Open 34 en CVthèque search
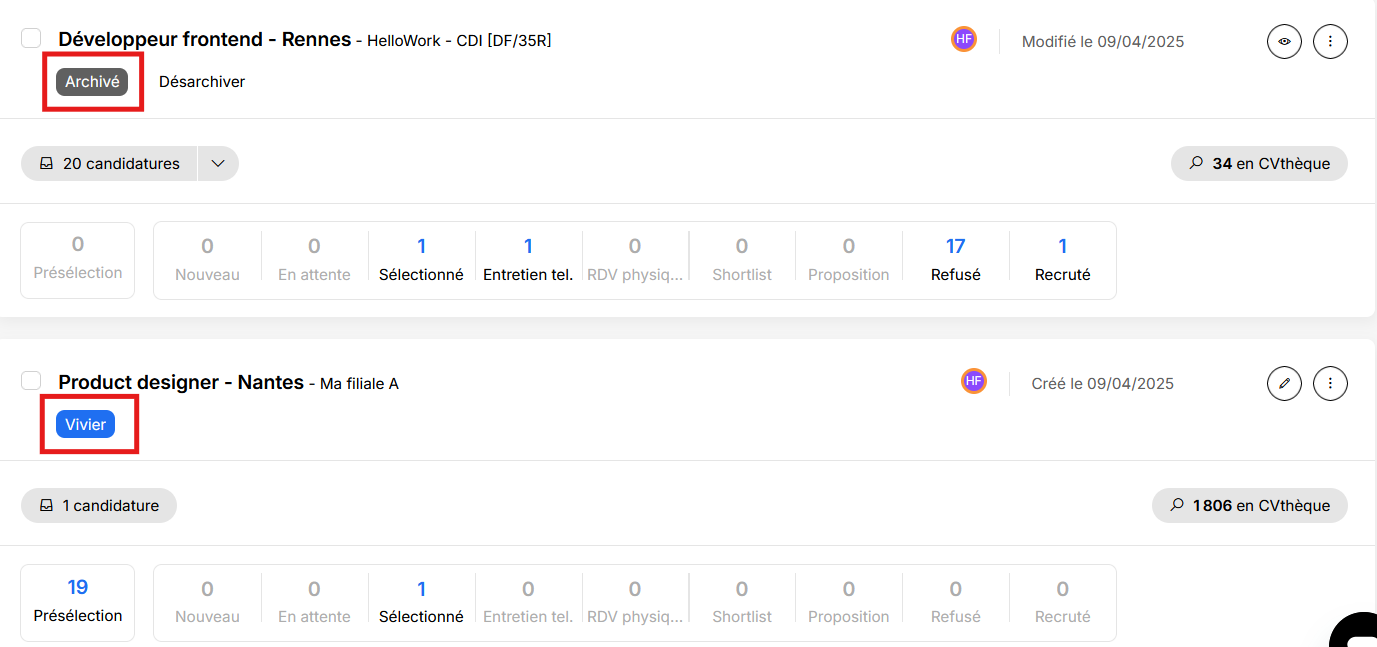This screenshot has height=647, width=1377. [x=1259, y=163]
